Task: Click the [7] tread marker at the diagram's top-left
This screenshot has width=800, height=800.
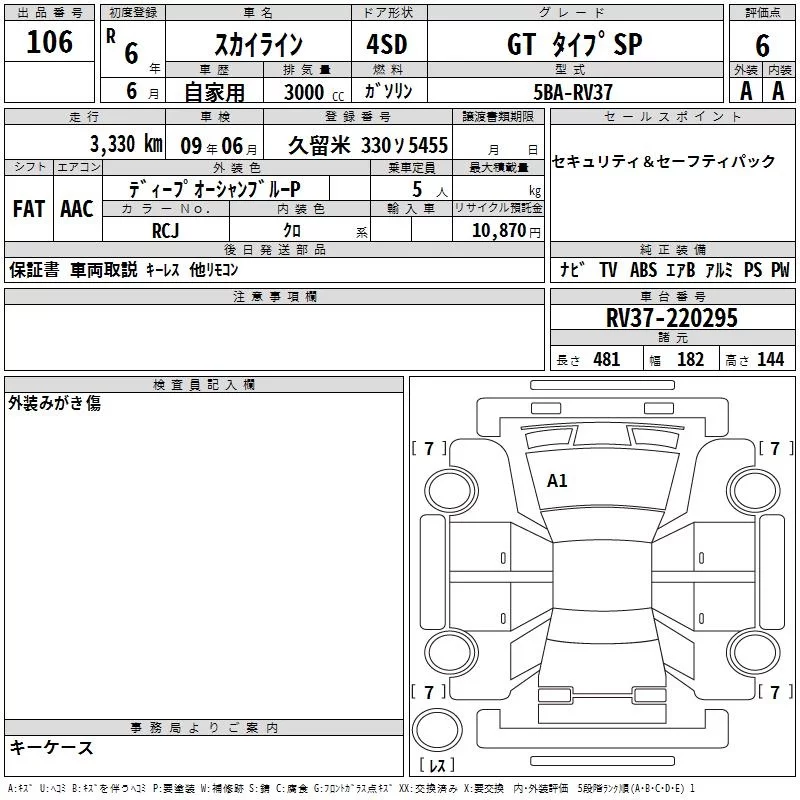Action: 429,448
